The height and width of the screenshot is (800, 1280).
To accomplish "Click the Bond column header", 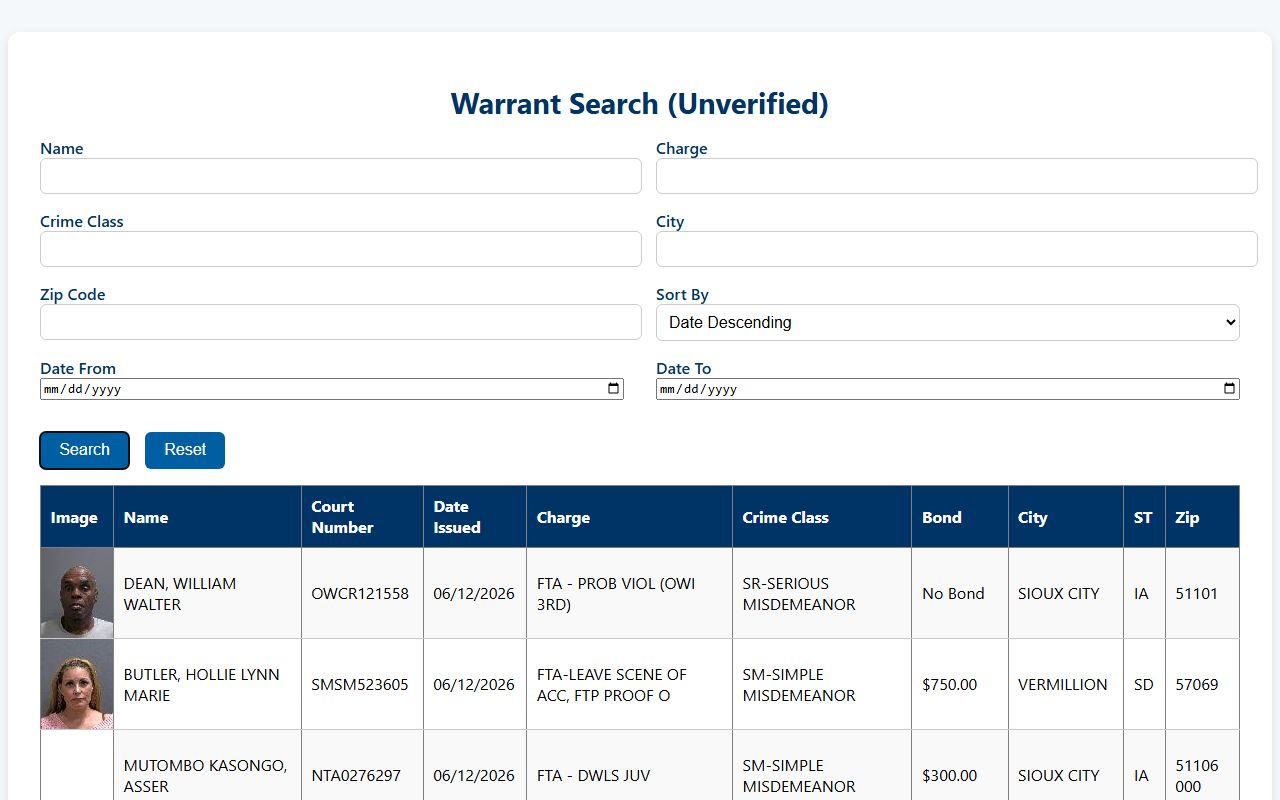I will coord(960,517).
